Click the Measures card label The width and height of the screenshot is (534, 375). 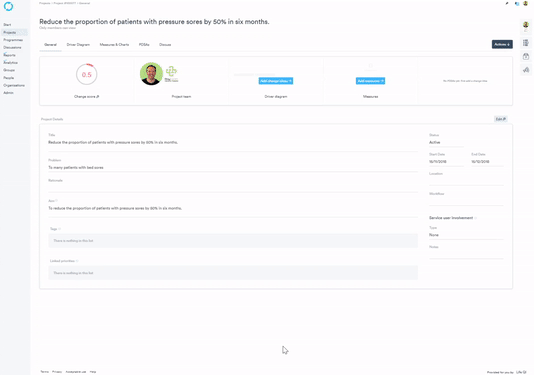click(370, 97)
